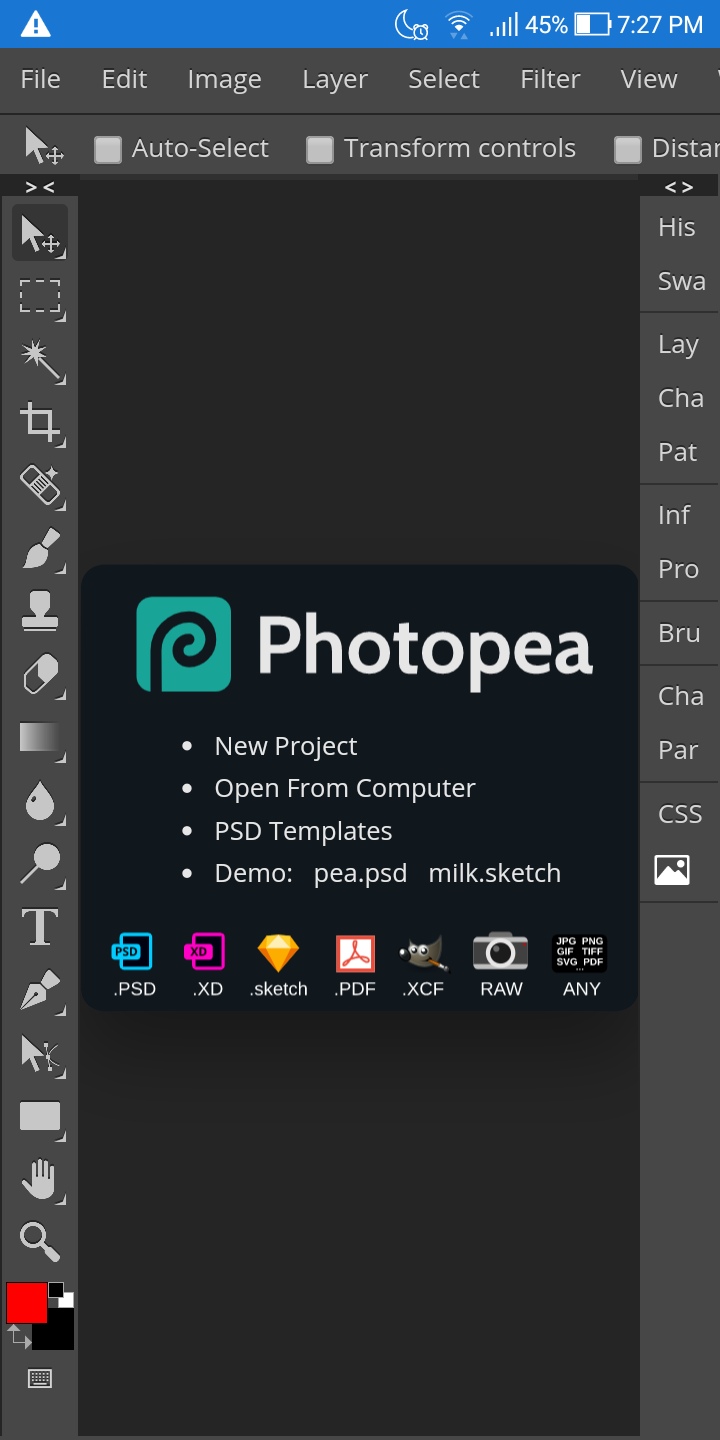Expand the History panel (His)
This screenshot has width=720, height=1440.
point(679,227)
